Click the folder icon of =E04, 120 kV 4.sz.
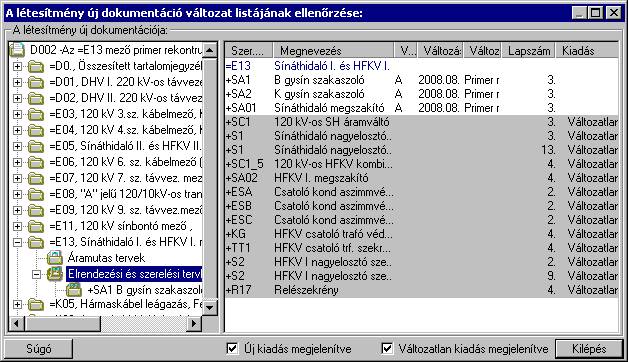 (36, 130)
